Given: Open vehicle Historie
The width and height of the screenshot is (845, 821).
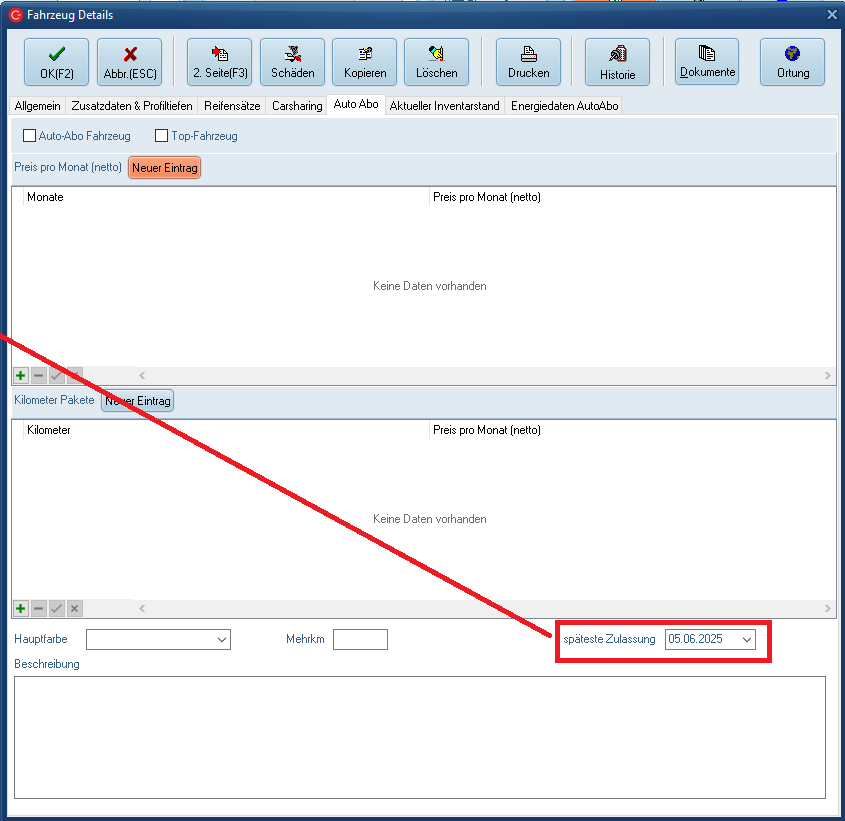Looking at the screenshot, I should [617, 62].
